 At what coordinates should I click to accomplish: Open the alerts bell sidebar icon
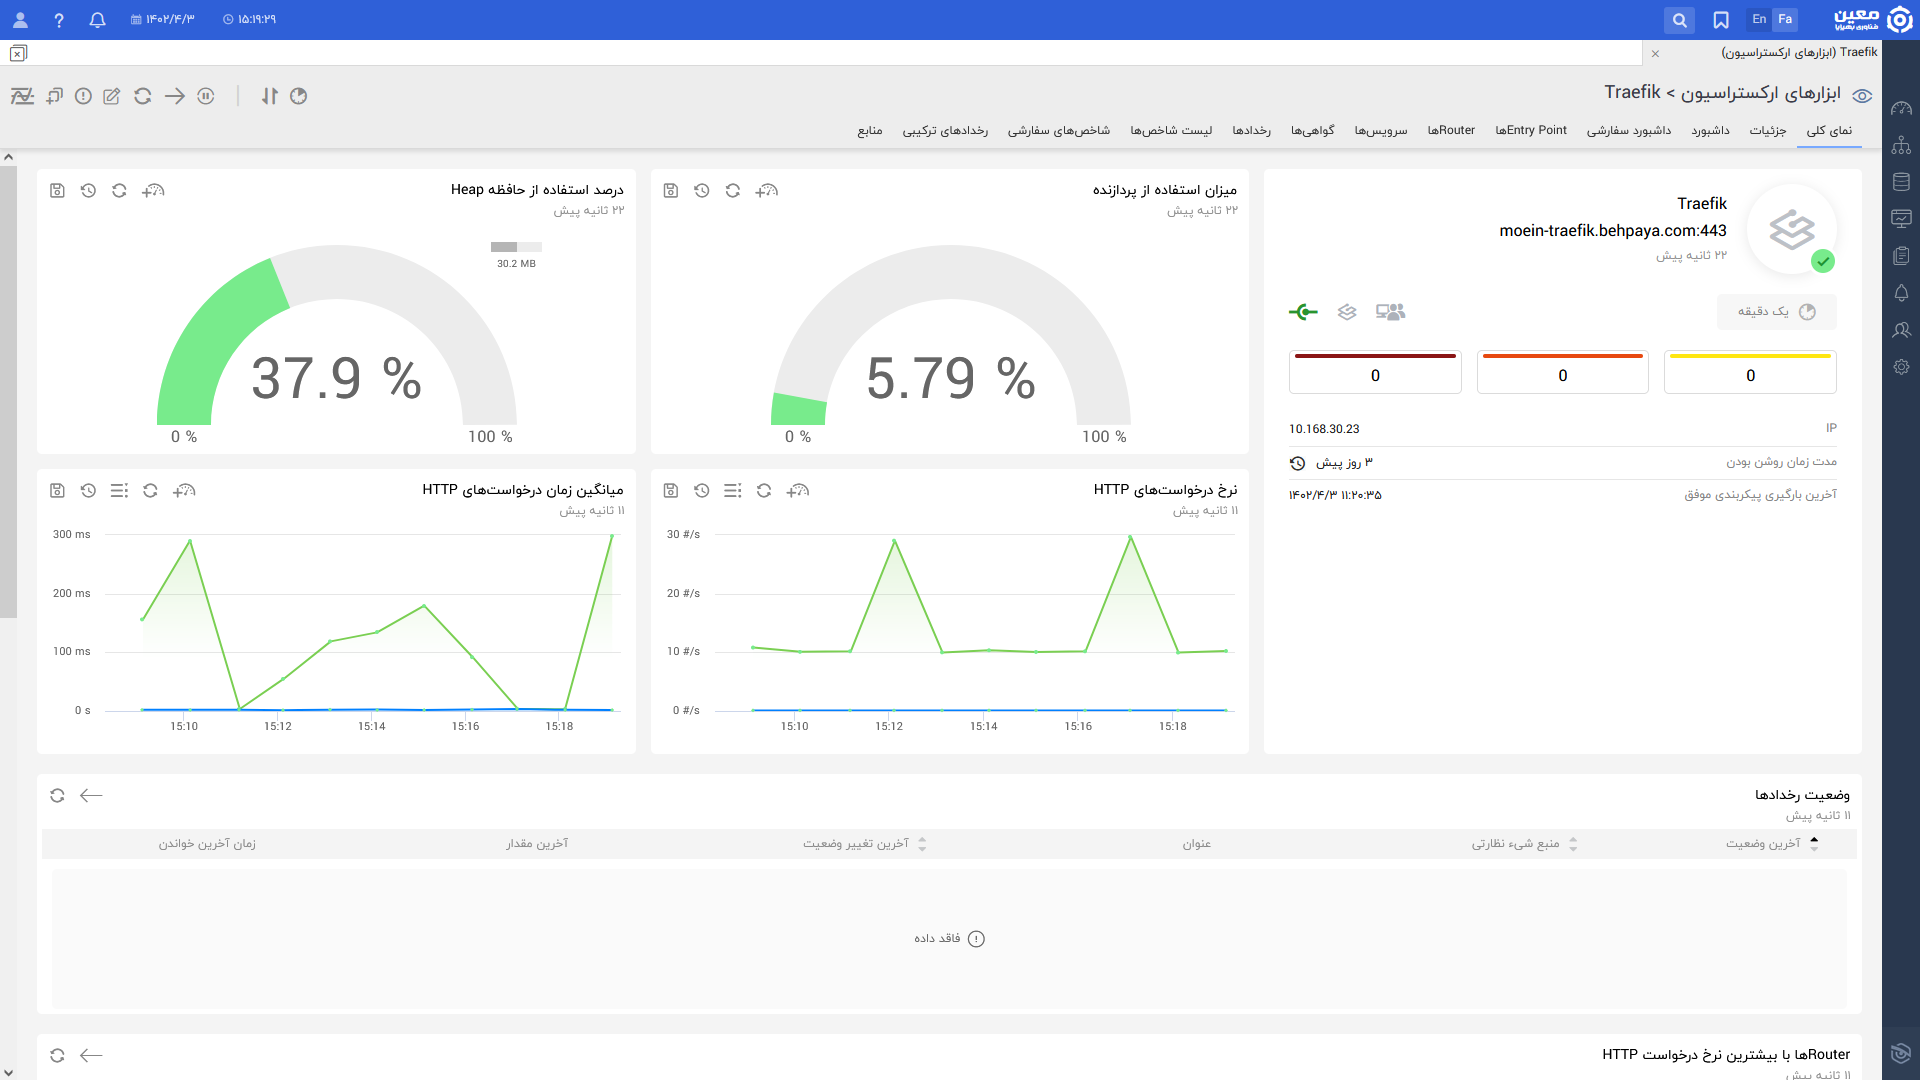[x=1901, y=293]
